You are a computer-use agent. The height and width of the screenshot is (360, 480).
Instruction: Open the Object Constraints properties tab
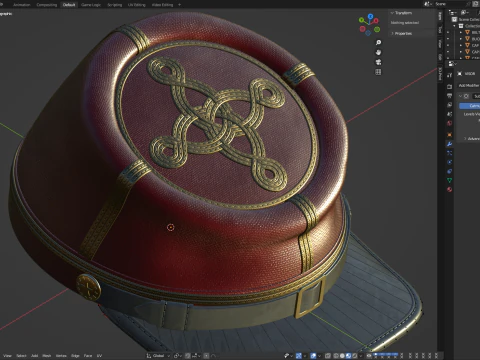pos(449,171)
